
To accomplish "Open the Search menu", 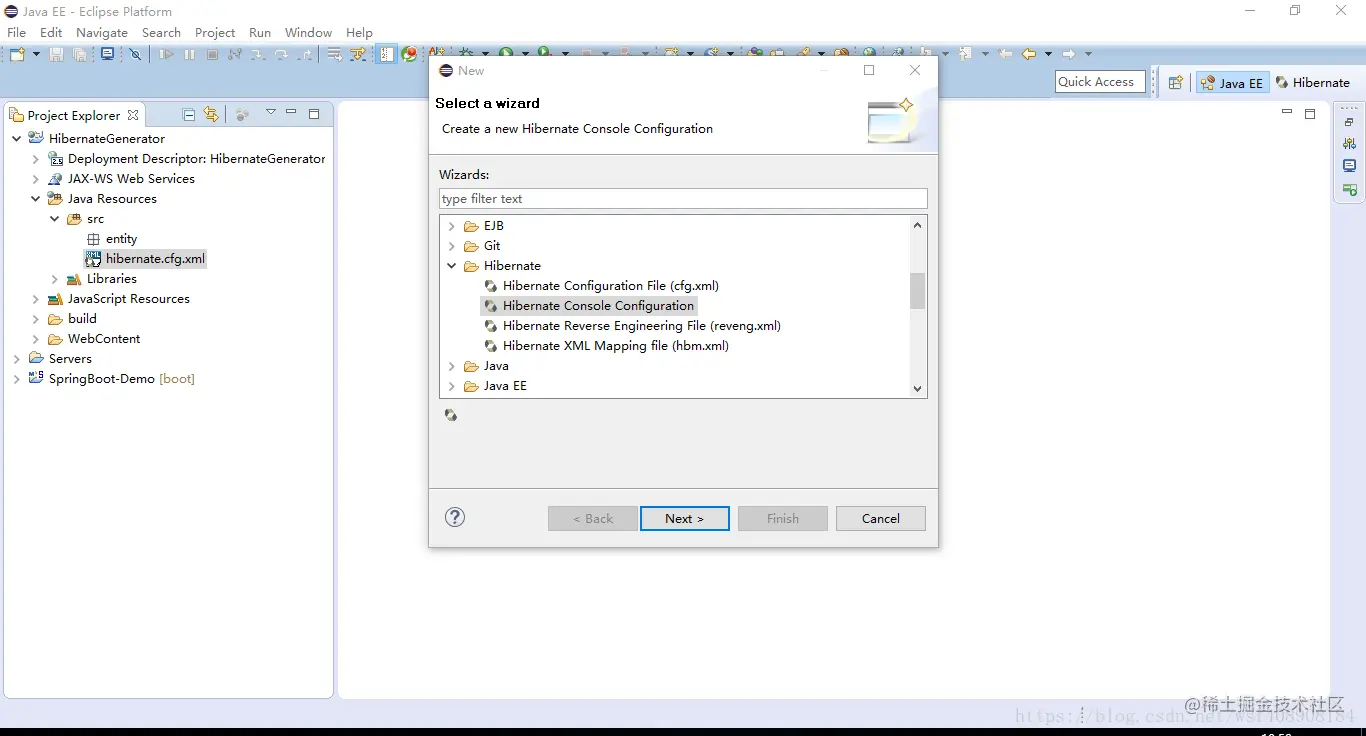I will [x=161, y=32].
